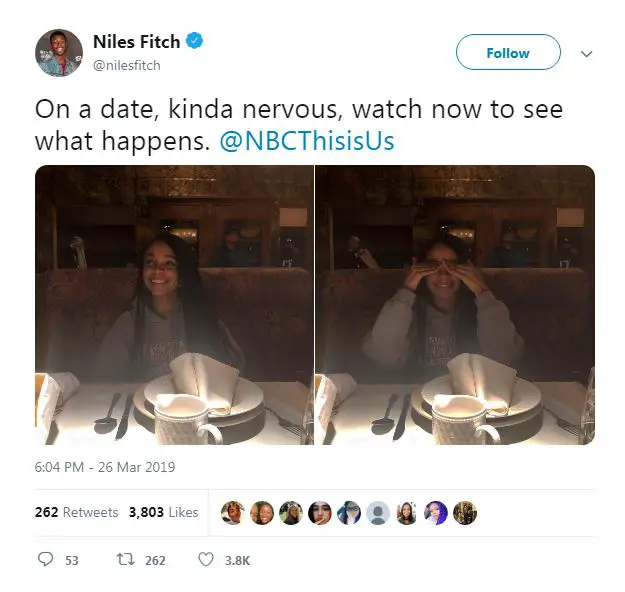The height and width of the screenshot is (592, 625).
Task: Like the tweet with the heart icon
Action: point(206,560)
